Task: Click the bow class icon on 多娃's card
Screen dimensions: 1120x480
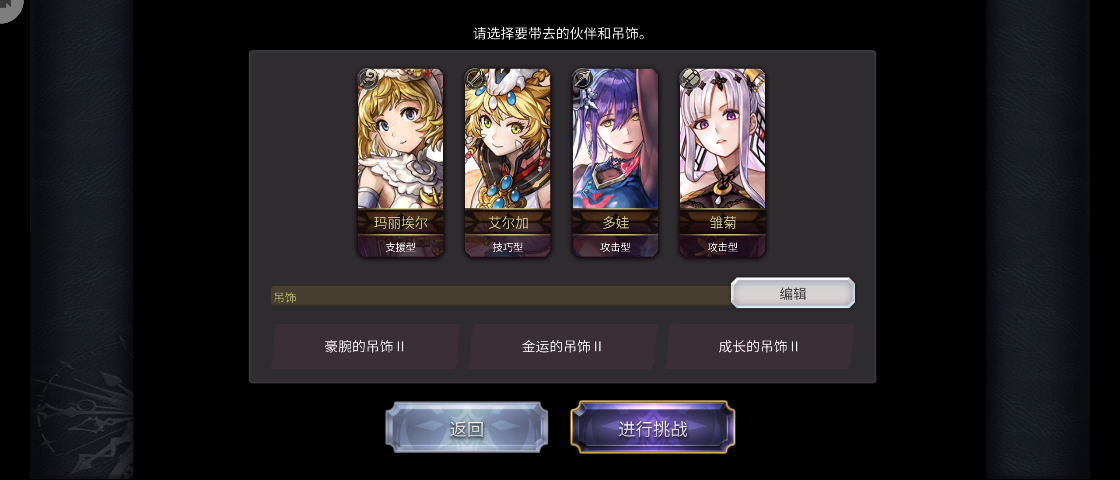Action: [x=581, y=78]
